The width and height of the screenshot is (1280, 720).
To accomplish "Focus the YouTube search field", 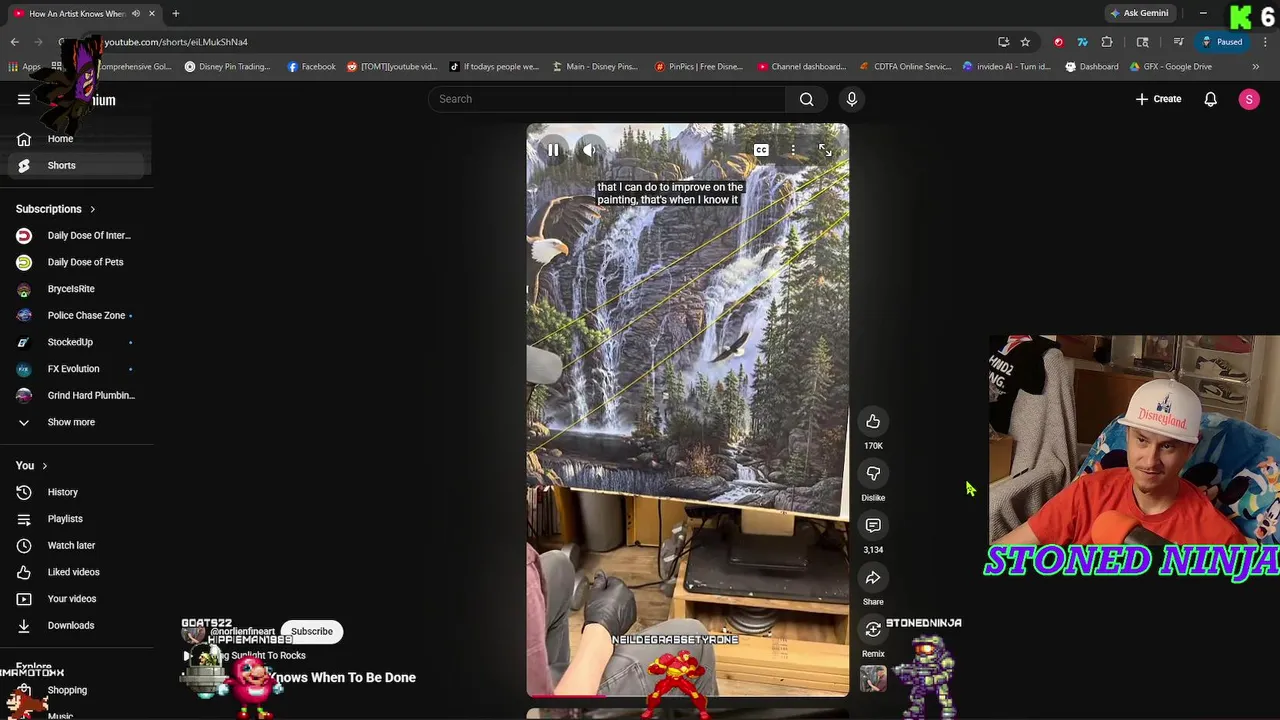I will point(607,99).
